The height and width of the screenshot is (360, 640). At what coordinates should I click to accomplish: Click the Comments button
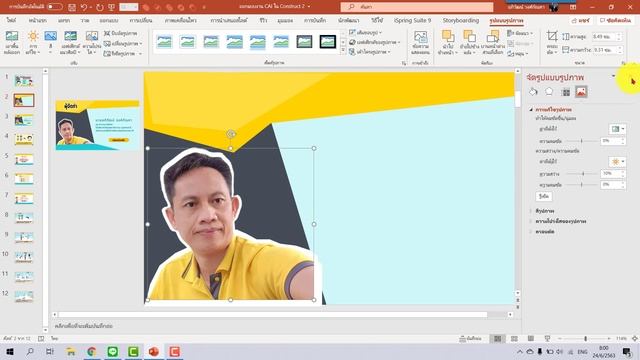tap(616, 20)
